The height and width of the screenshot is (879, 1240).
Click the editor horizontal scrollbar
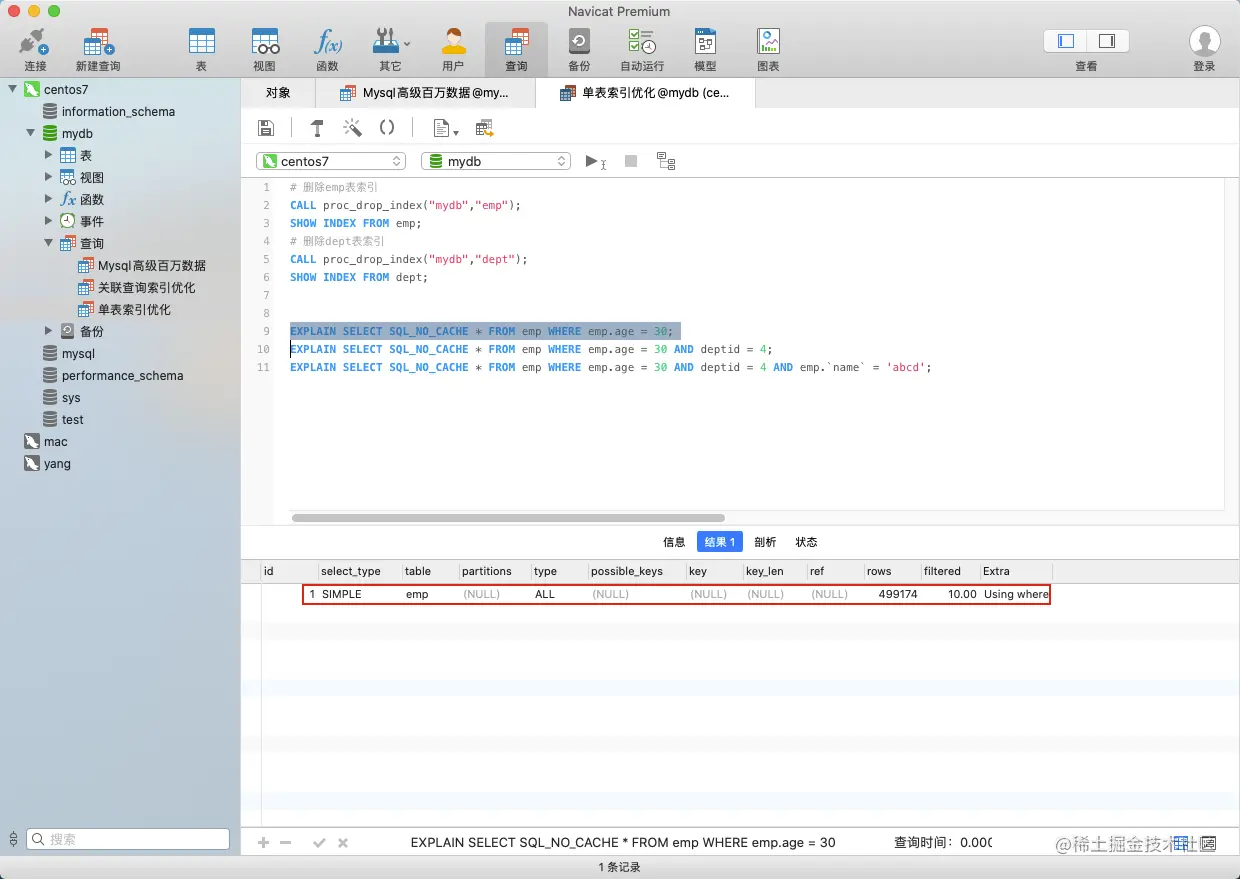(507, 517)
